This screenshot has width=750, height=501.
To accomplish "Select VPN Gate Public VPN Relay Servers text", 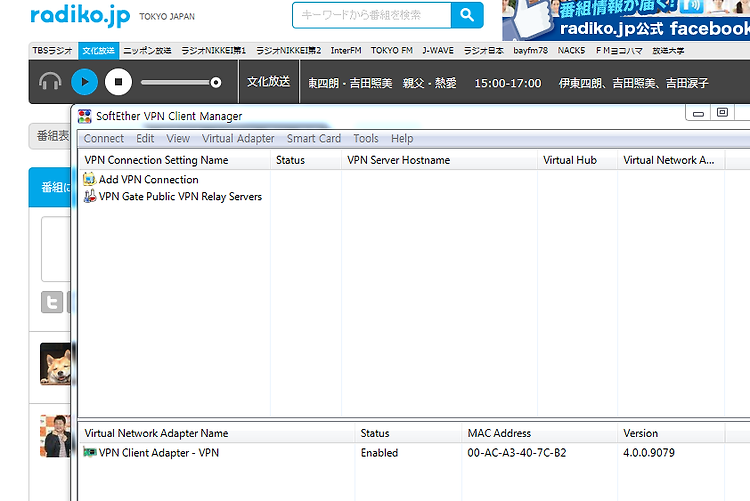I will [180, 197].
